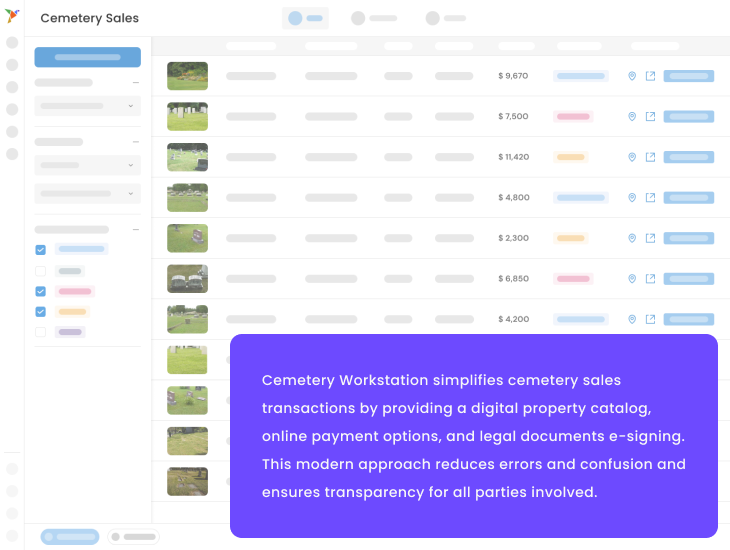Click the price $ 9,670
This screenshot has width=730, height=550.
pyautogui.click(x=513, y=75)
